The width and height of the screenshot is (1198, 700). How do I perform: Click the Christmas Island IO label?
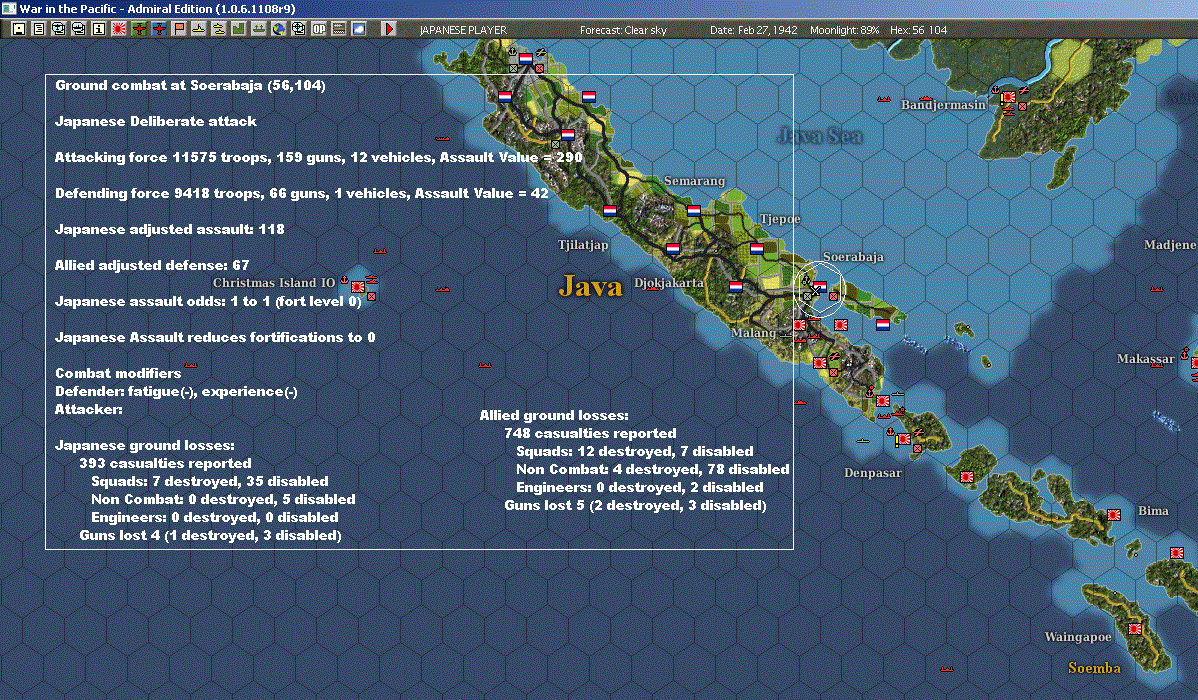(x=274, y=283)
